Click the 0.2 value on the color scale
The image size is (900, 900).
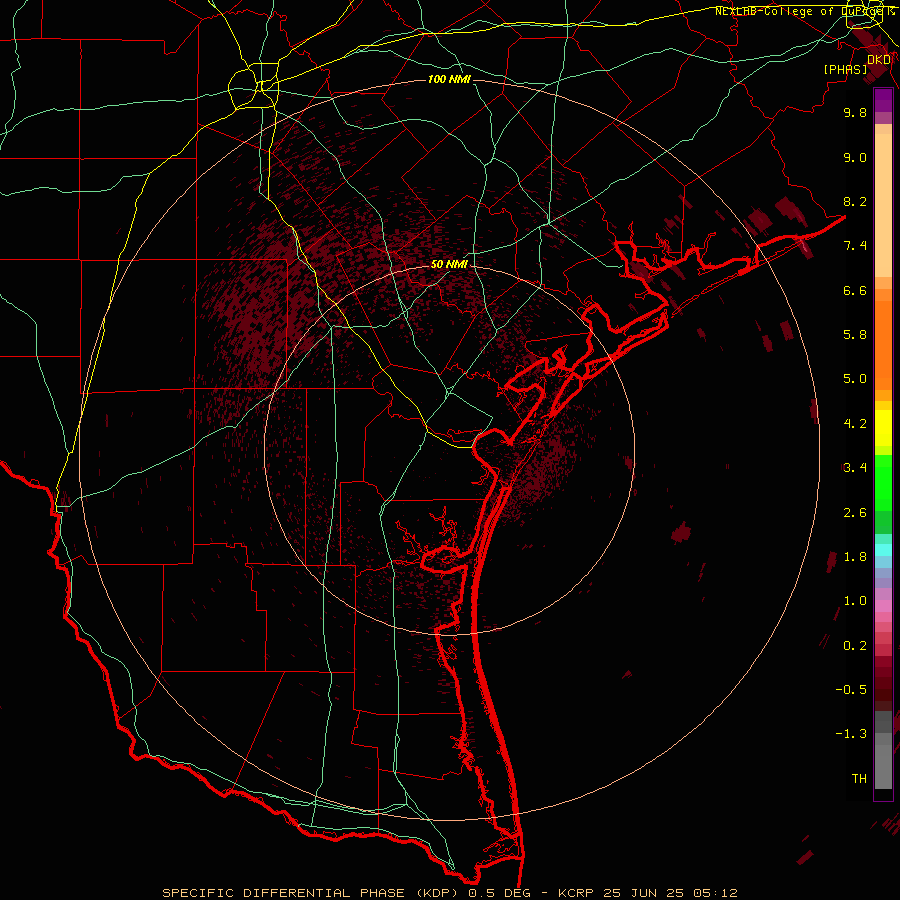tap(855, 646)
